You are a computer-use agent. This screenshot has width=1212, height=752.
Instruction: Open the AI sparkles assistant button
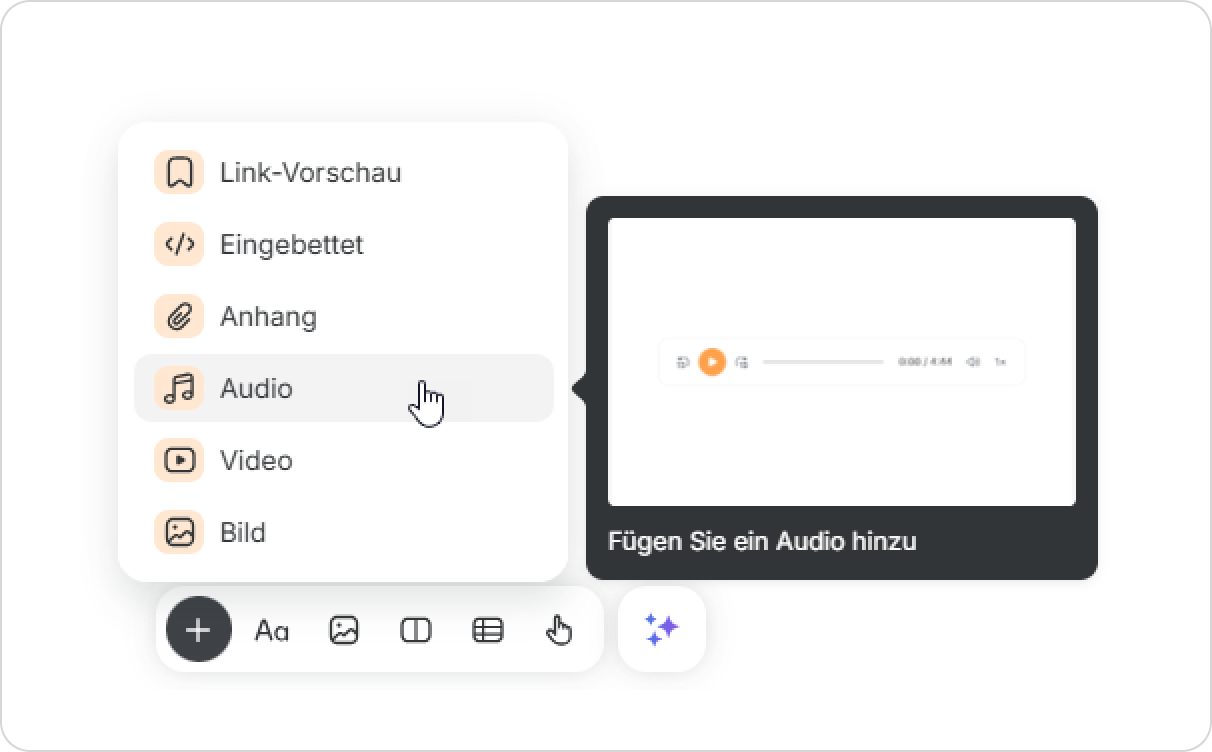[x=661, y=629]
